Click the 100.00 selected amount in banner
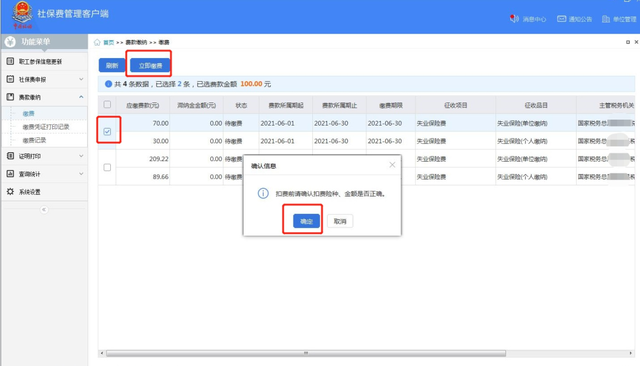This screenshot has width=640, height=366. click(251, 84)
